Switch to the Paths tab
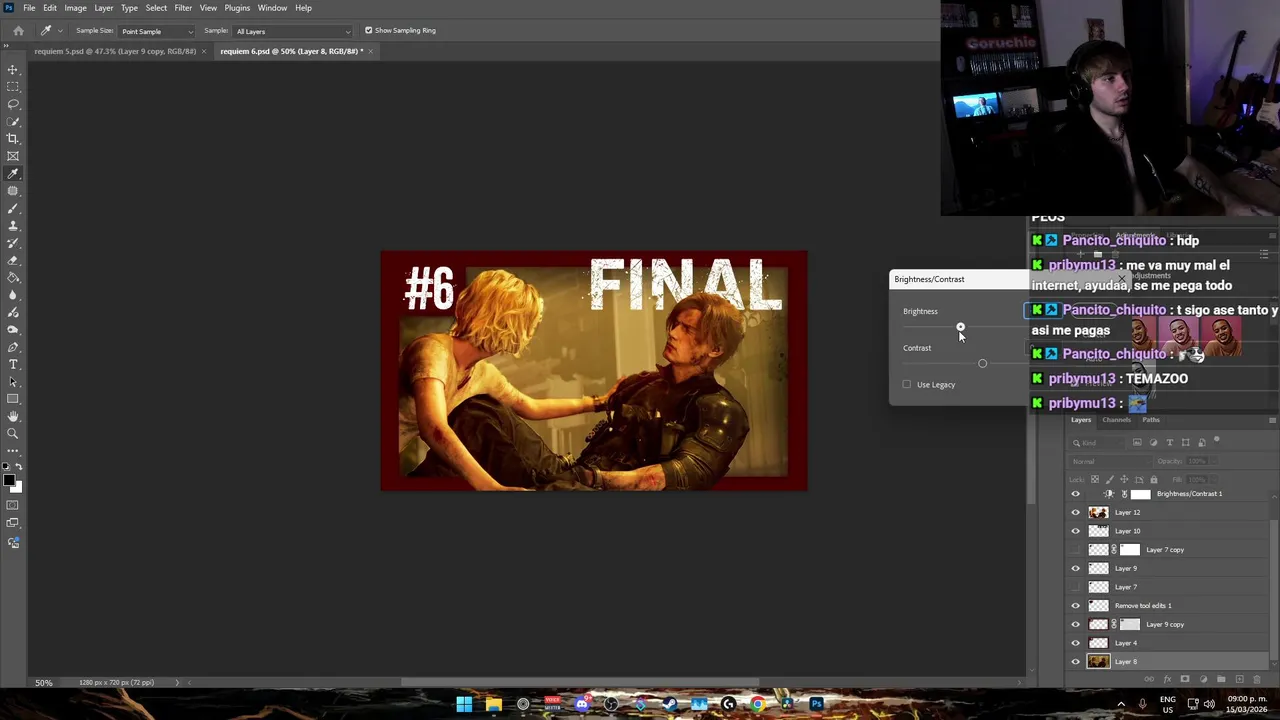1280x720 pixels. (1151, 420)
